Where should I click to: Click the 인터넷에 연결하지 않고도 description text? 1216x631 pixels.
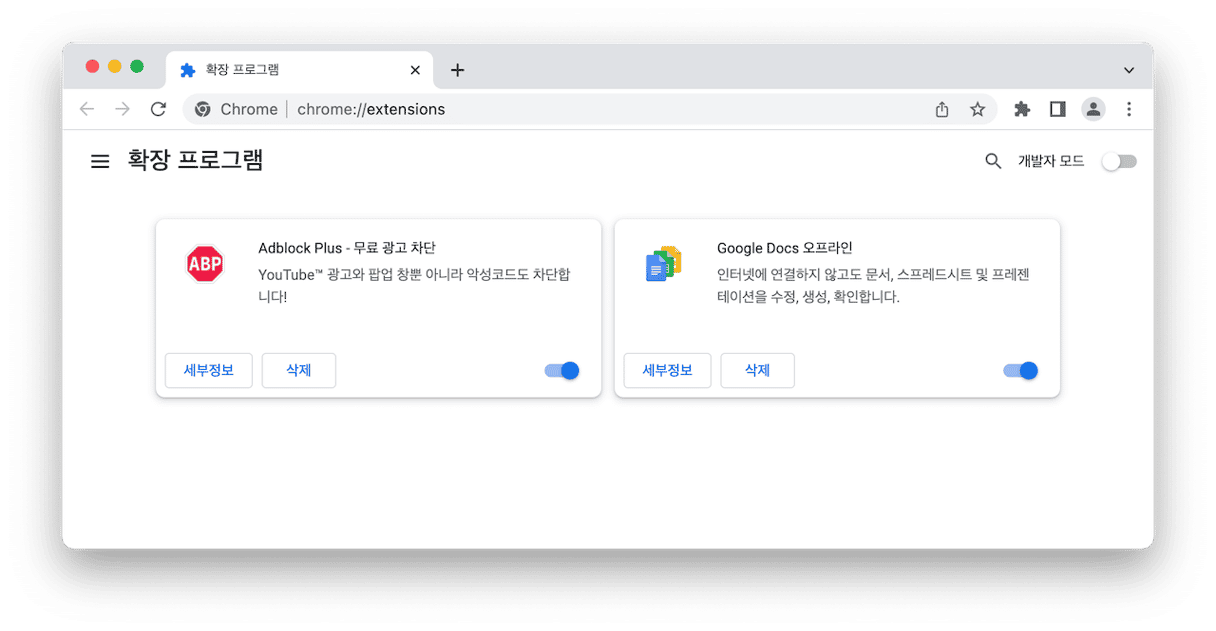pos(873,286)
